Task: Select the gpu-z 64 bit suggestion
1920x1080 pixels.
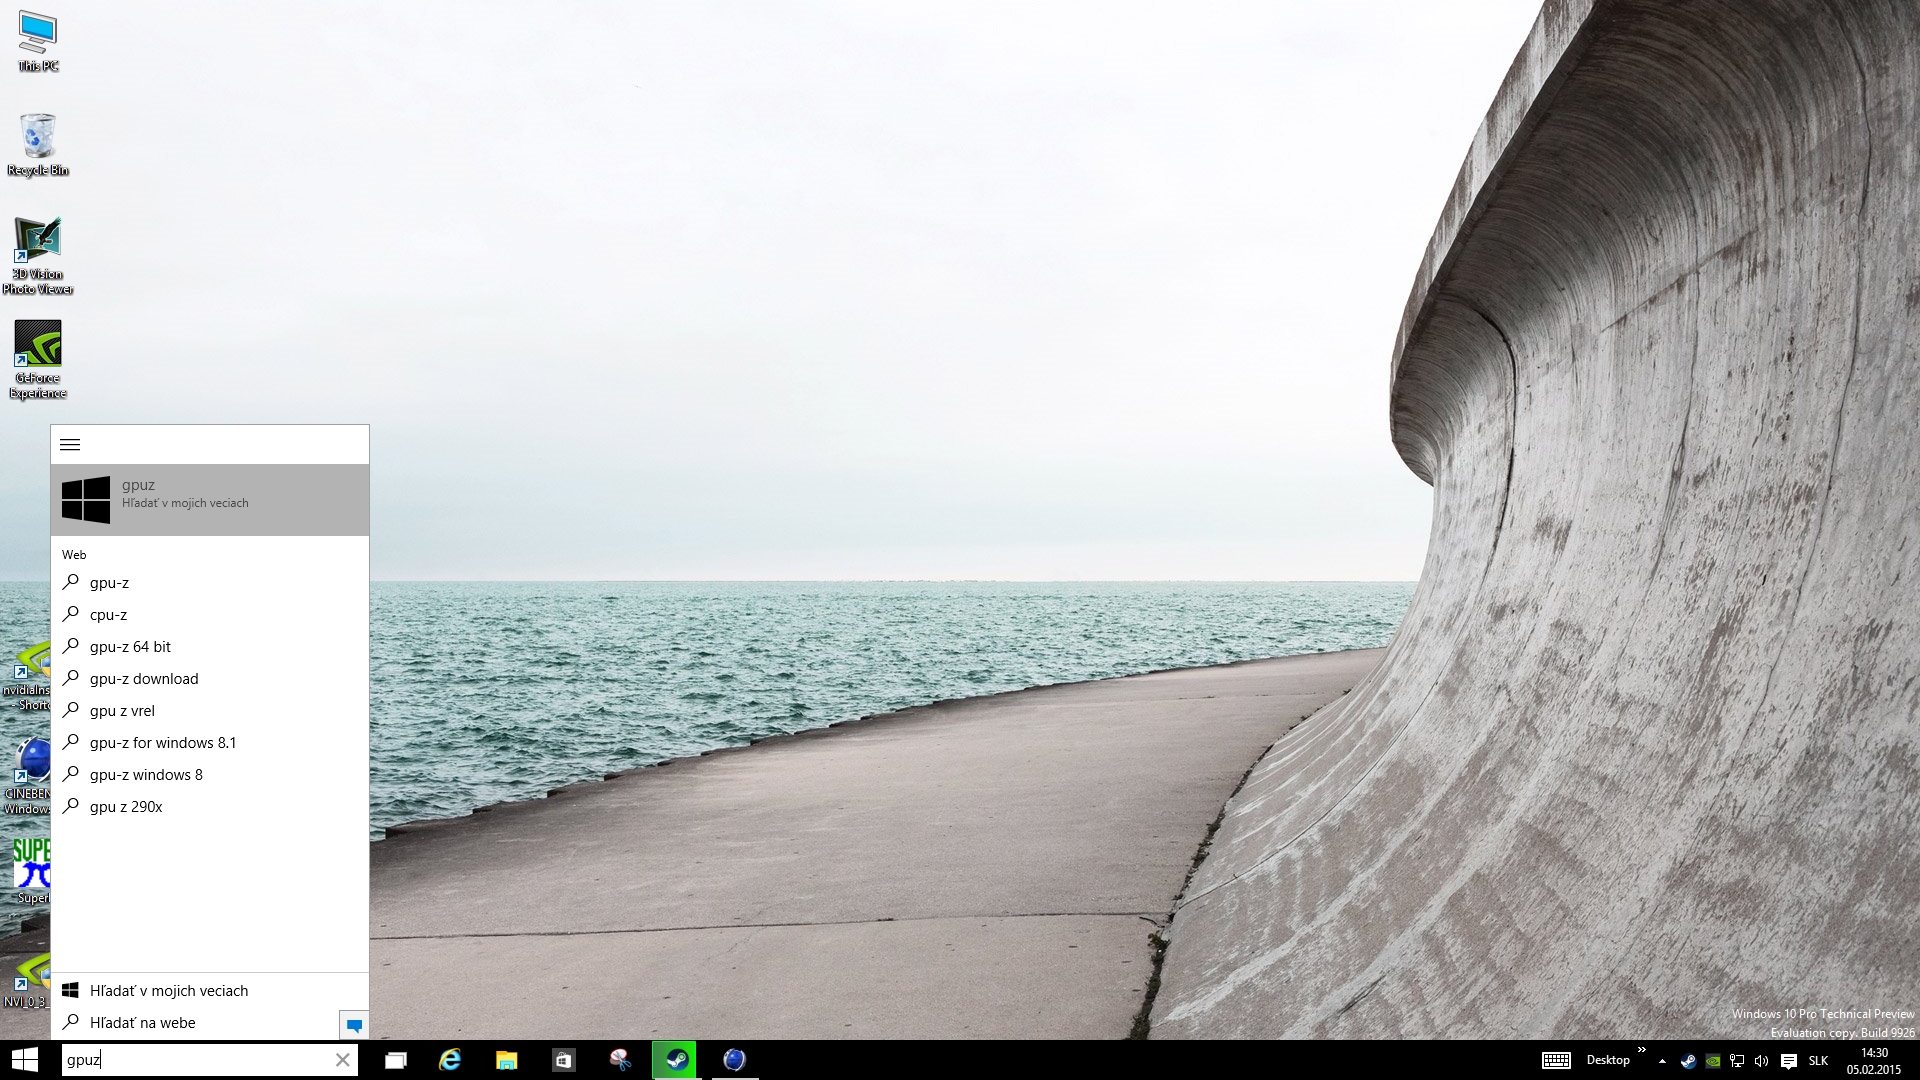Action: (x=210, y=647)
